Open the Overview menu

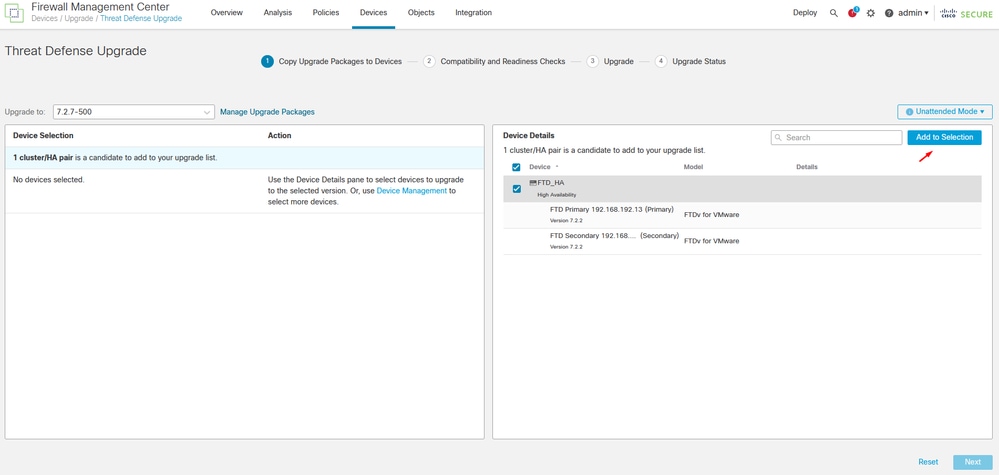pyautogui.click(x=227, y=13)
